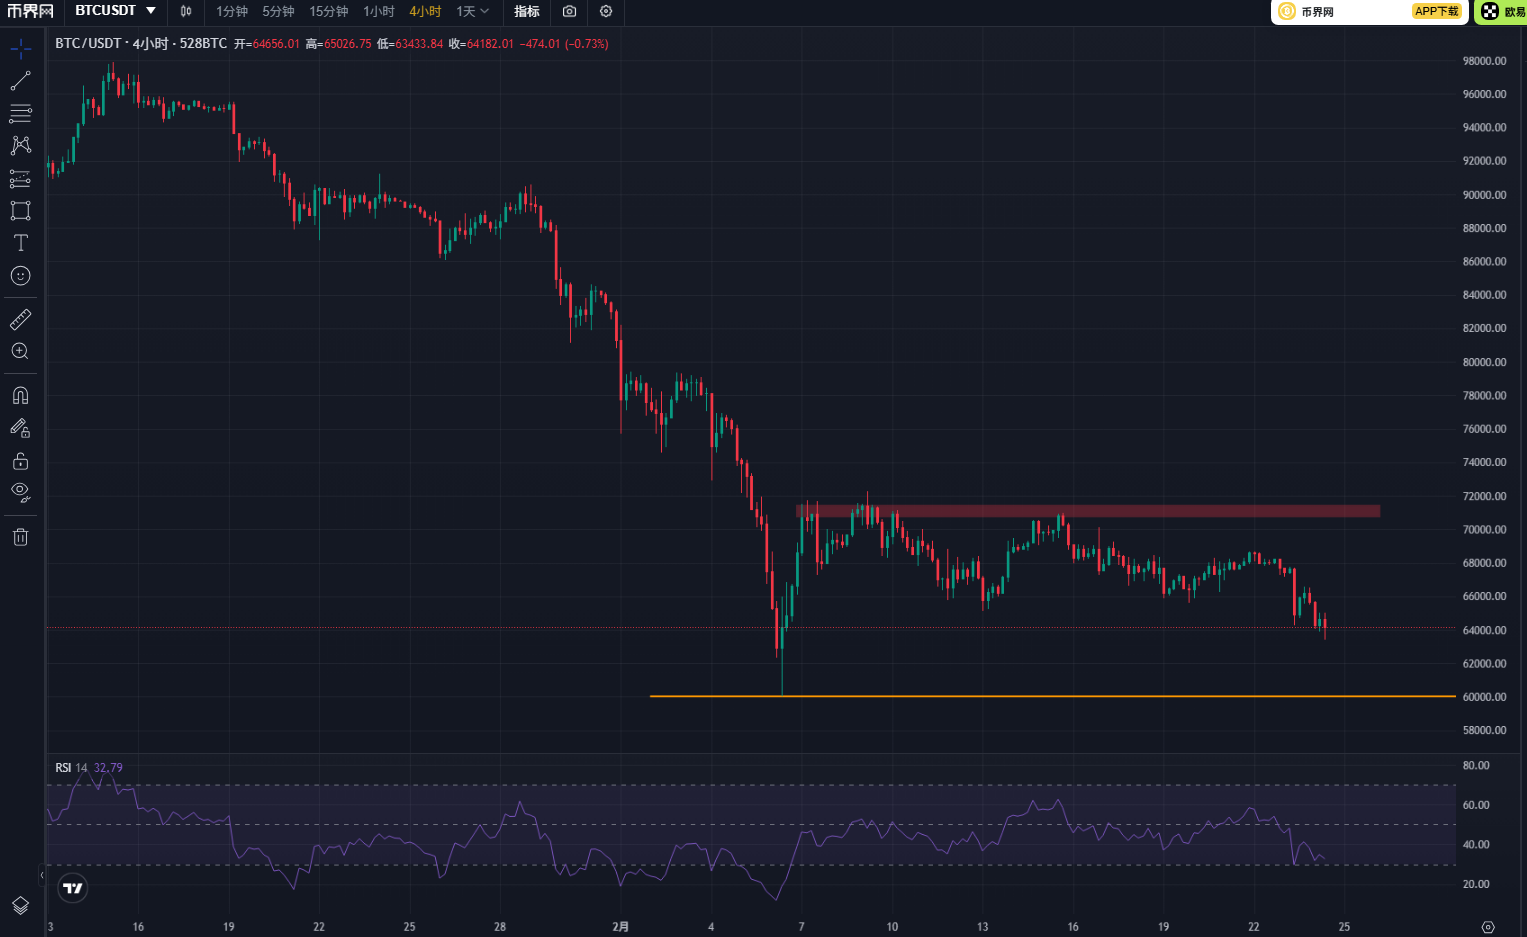Open axis settings gear at bottom right
The height and width of the screenshot is (937, 1527).
[x=1488, y=927]
